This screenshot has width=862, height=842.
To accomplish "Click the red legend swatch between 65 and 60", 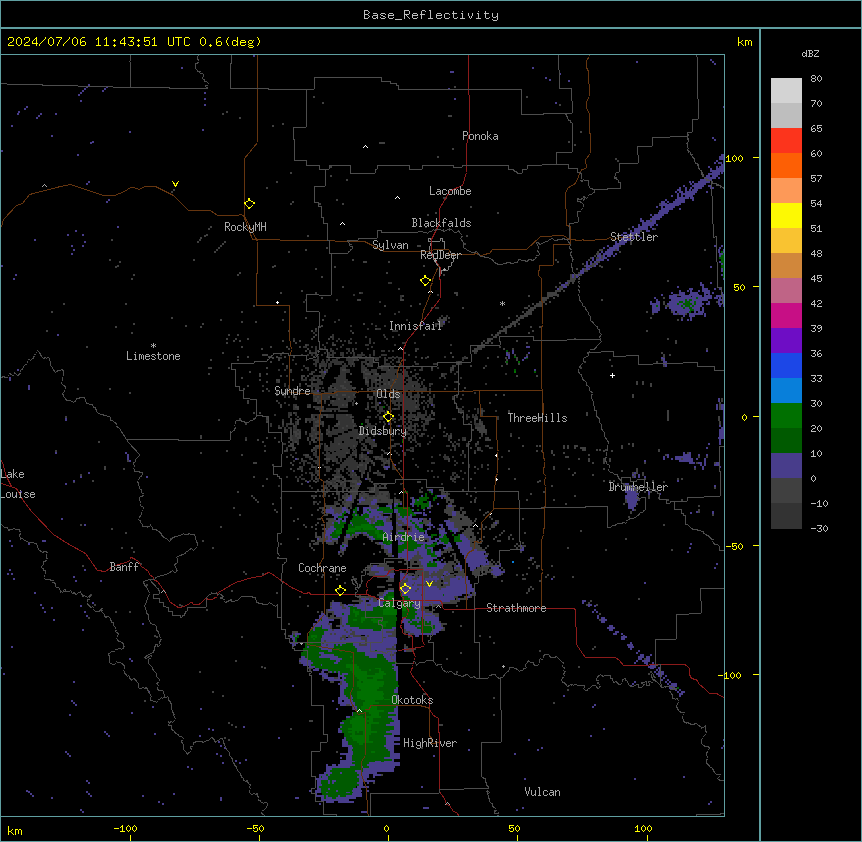I will [x=786, y=140].
